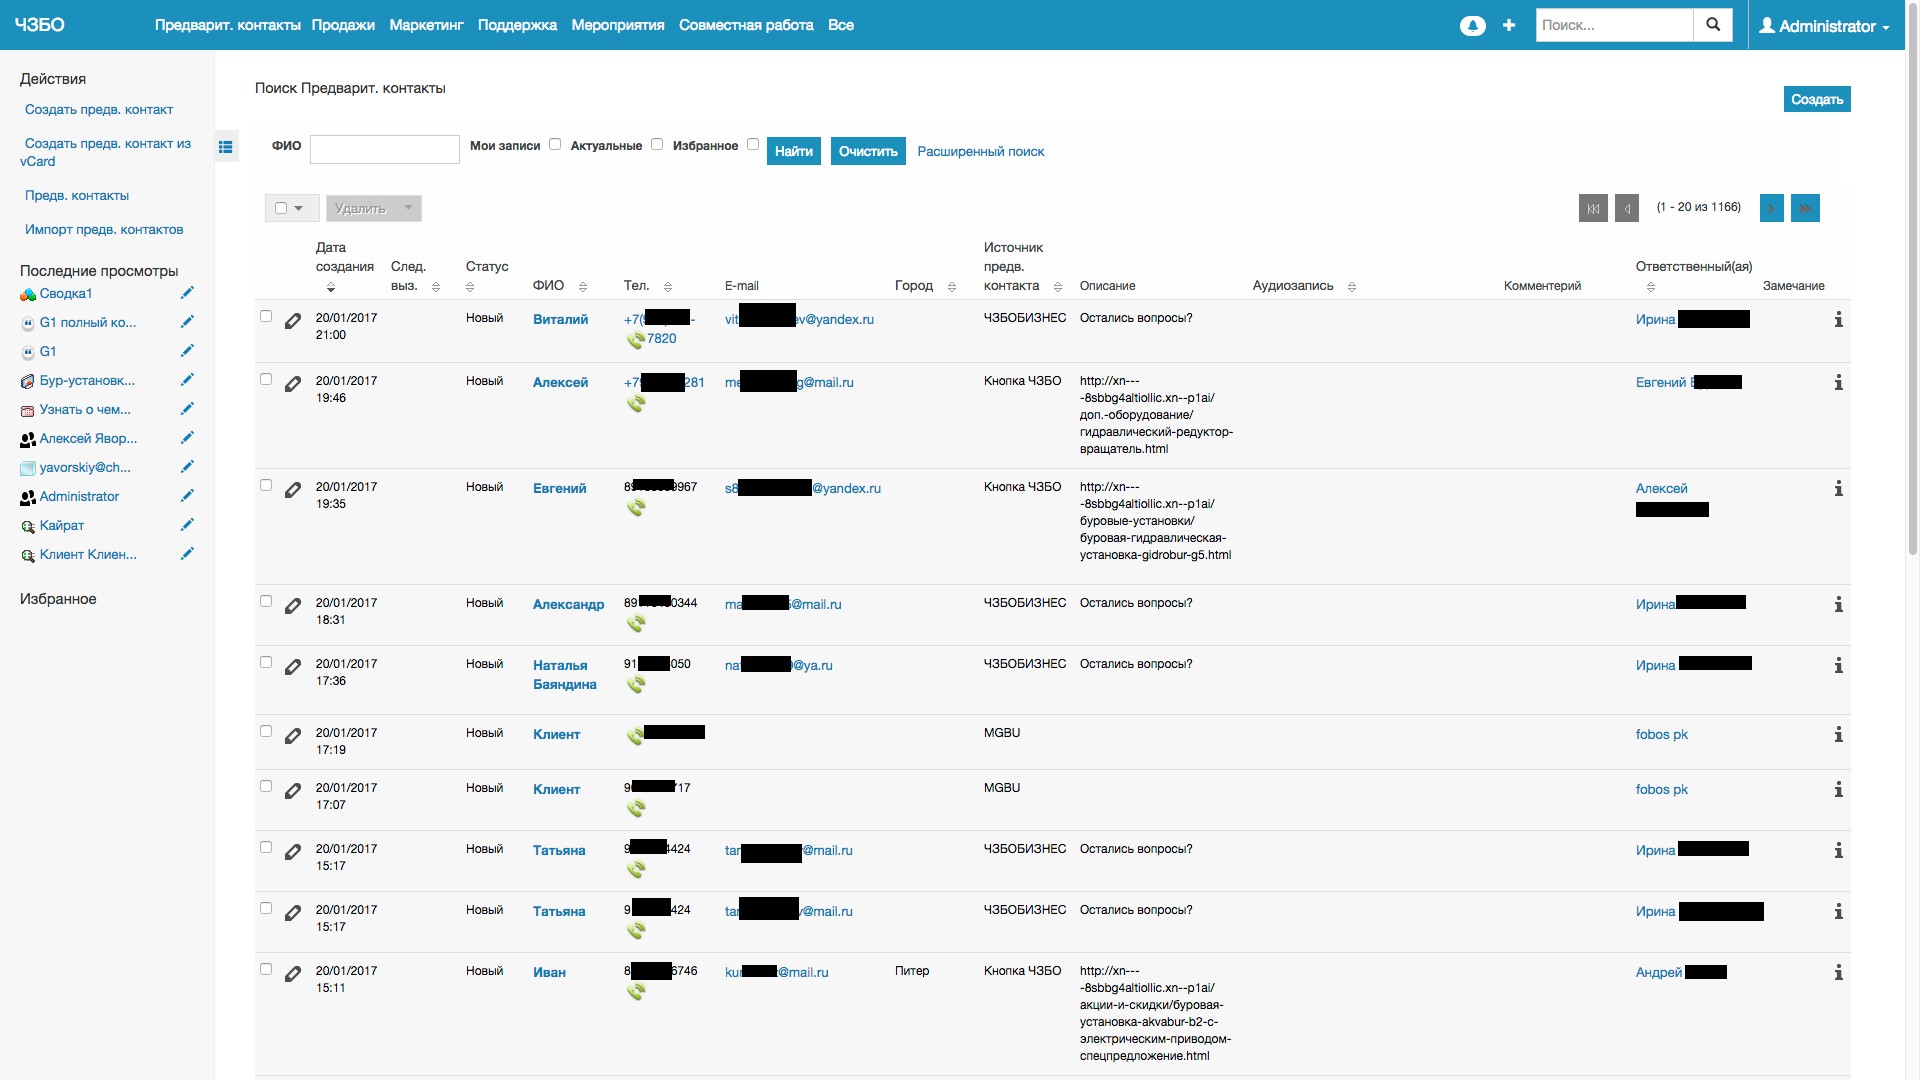This screenshot has width=1920, height=1080.
Task: Click the phone call icon for Евгений
Action: coord(636,508)
